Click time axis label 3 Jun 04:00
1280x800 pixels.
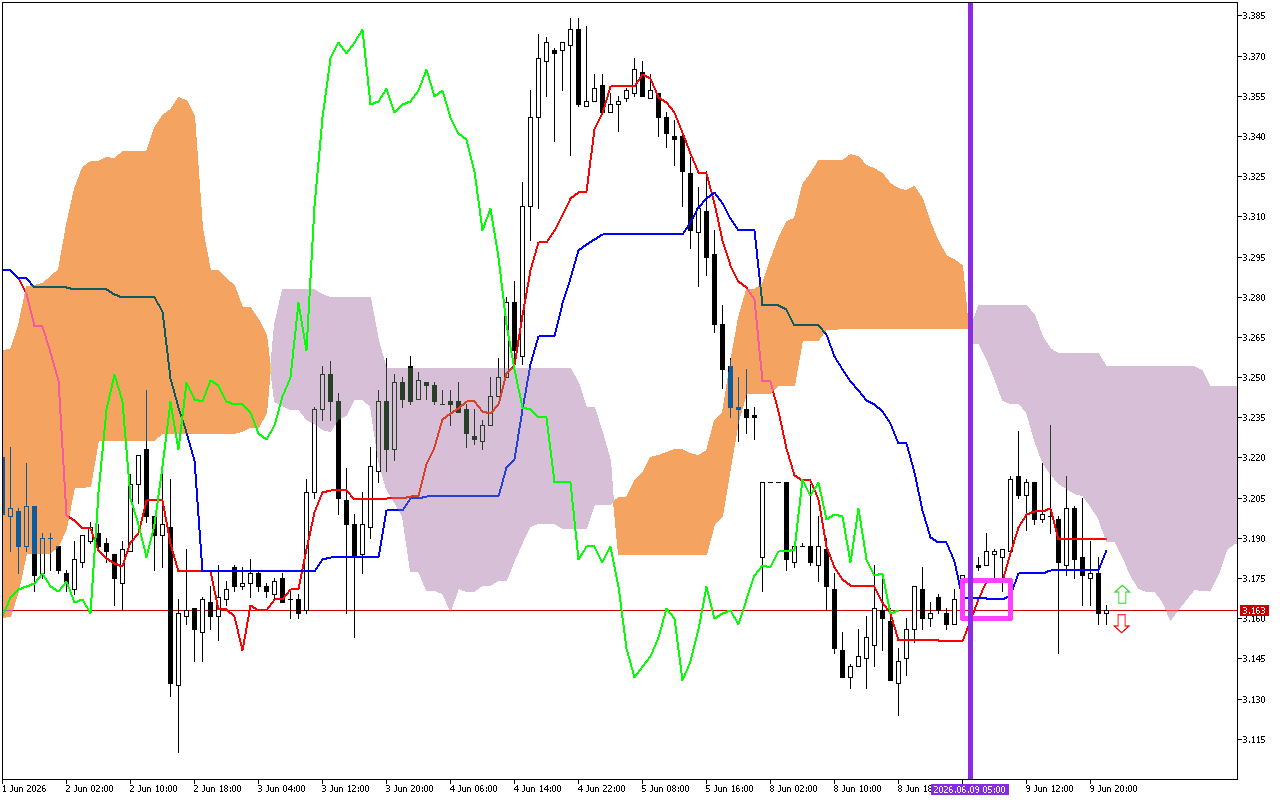281,789
